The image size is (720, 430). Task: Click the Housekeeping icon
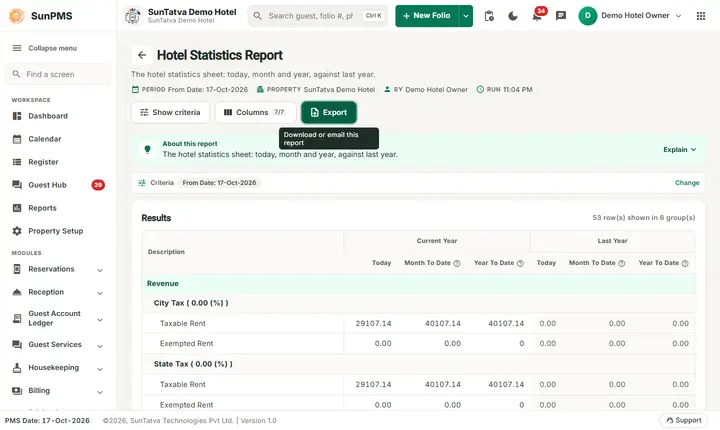point(17,368)
